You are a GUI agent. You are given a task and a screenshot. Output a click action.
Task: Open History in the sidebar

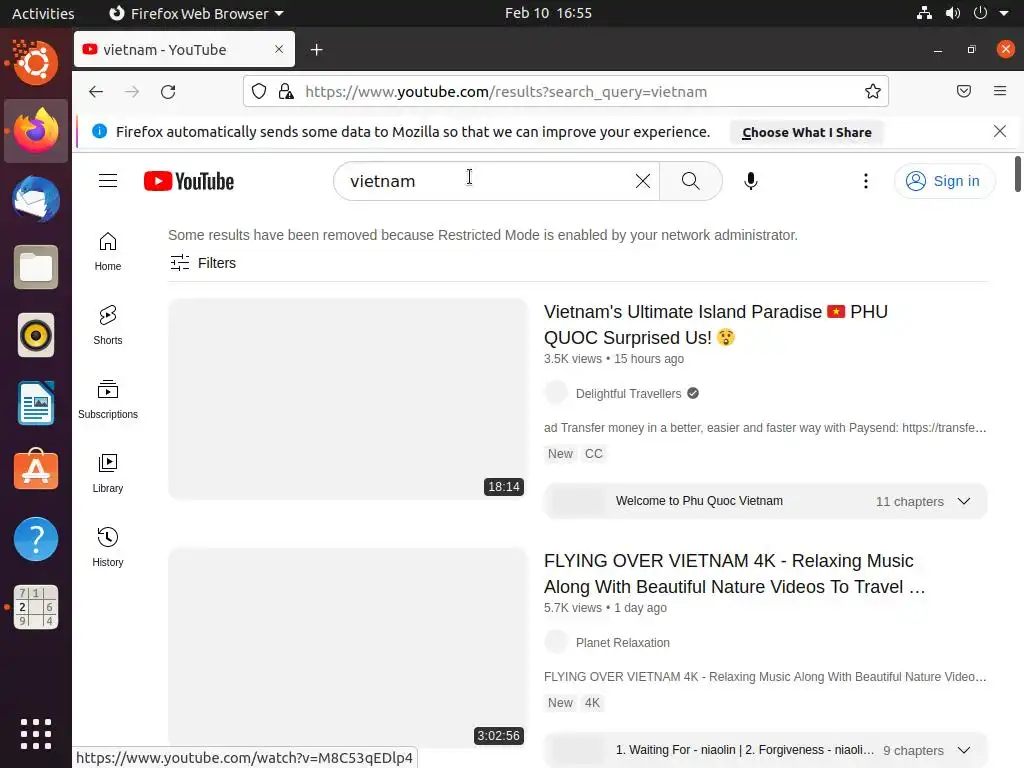(x=108, y=547)
